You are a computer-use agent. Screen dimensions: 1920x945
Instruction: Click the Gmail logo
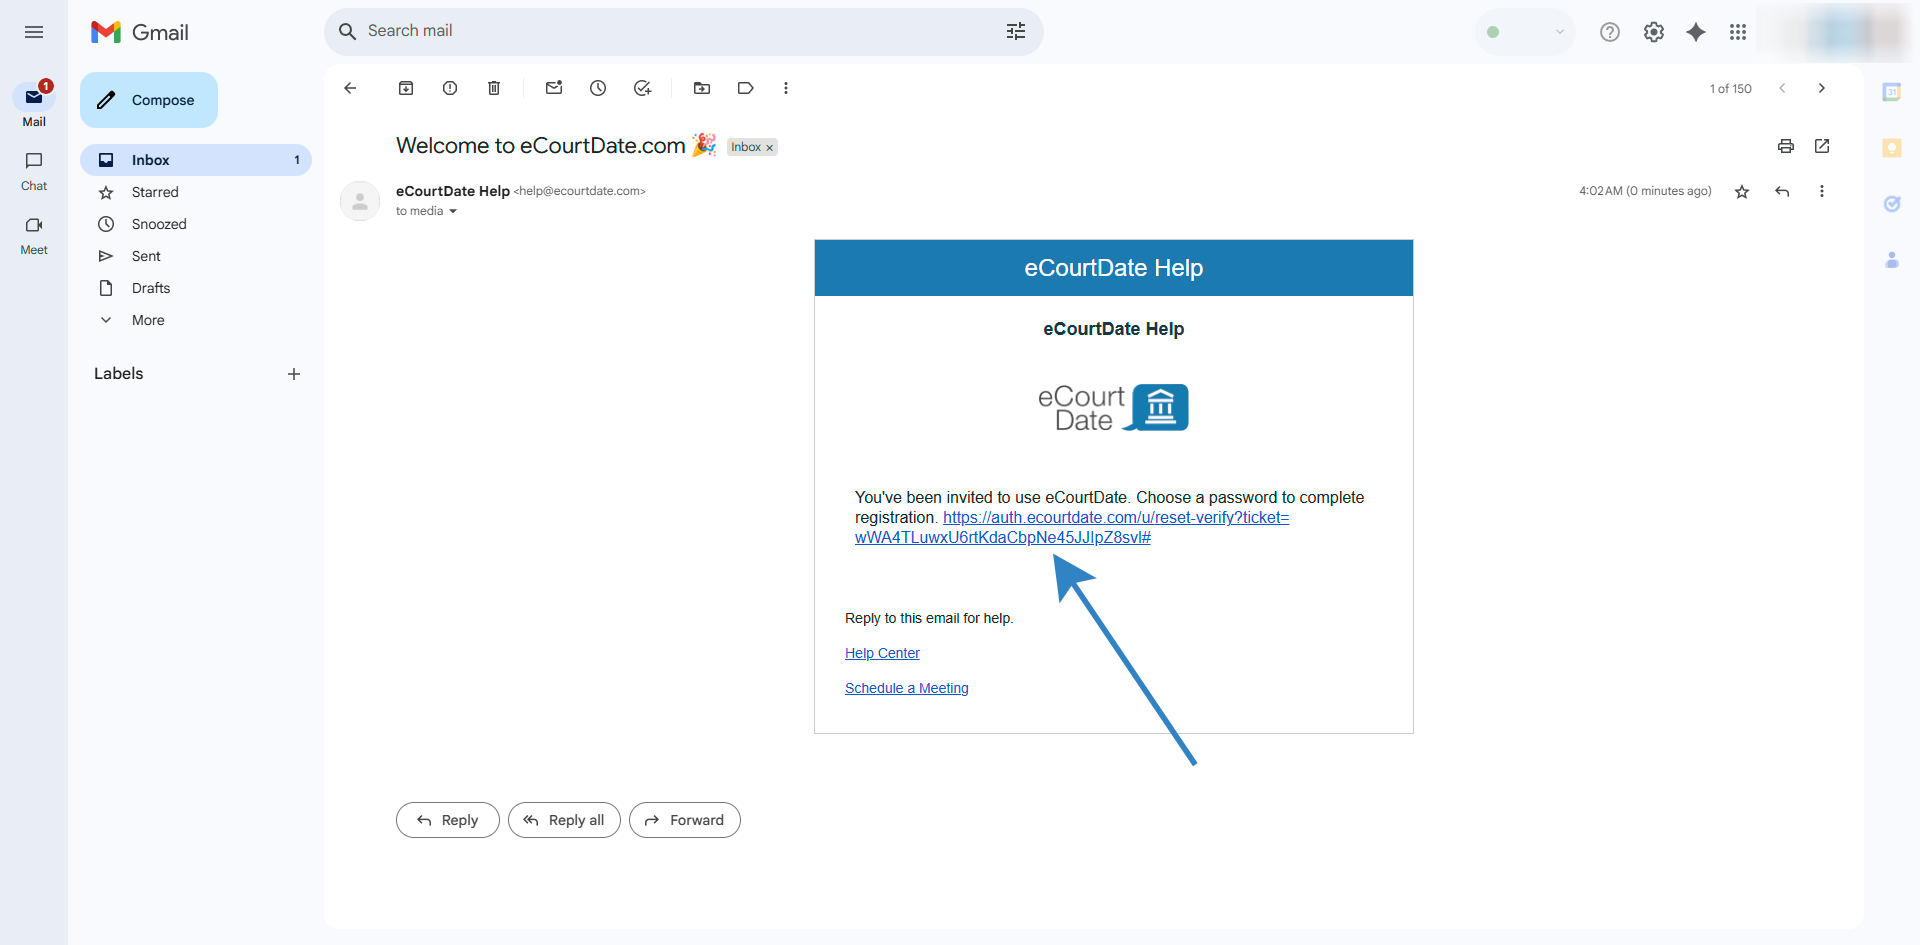(140, 32)
